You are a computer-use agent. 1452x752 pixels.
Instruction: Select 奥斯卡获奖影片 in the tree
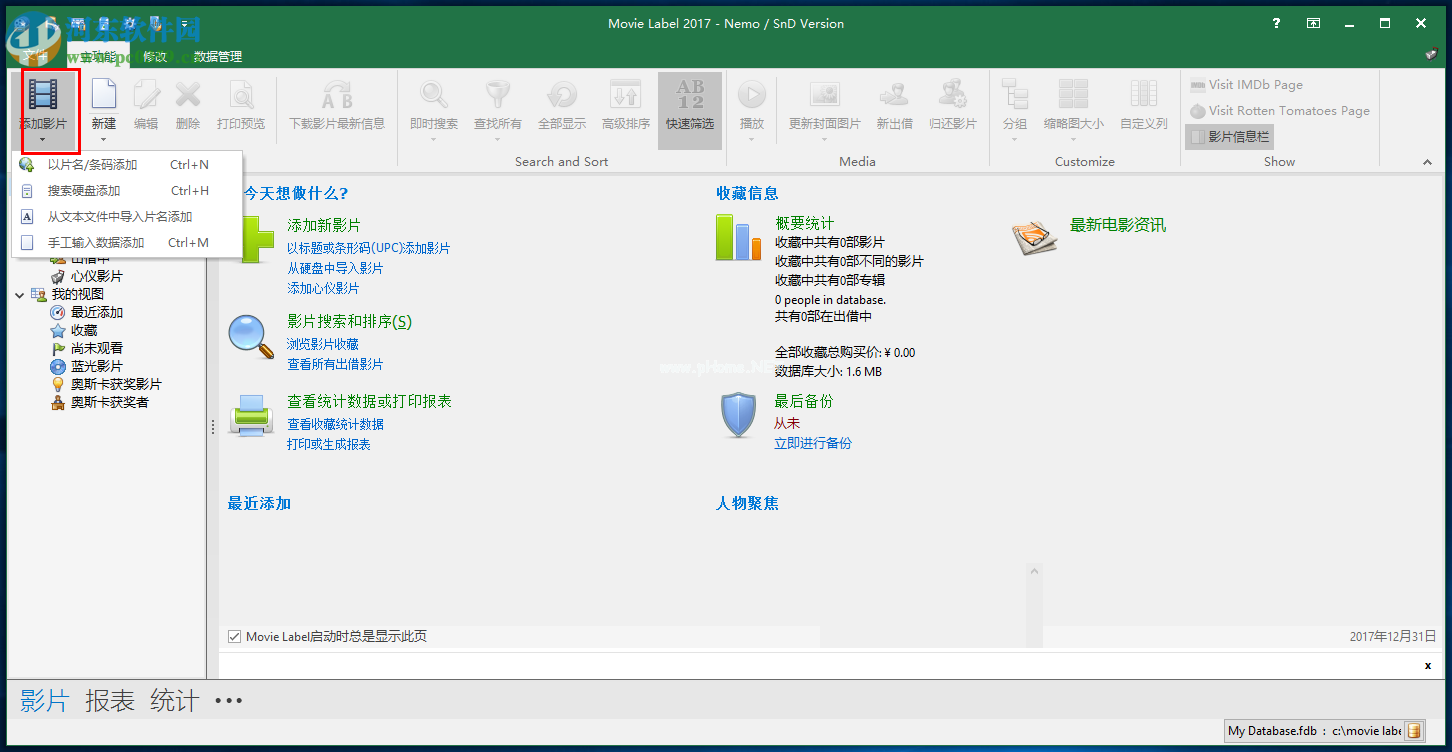coord(116,385)
